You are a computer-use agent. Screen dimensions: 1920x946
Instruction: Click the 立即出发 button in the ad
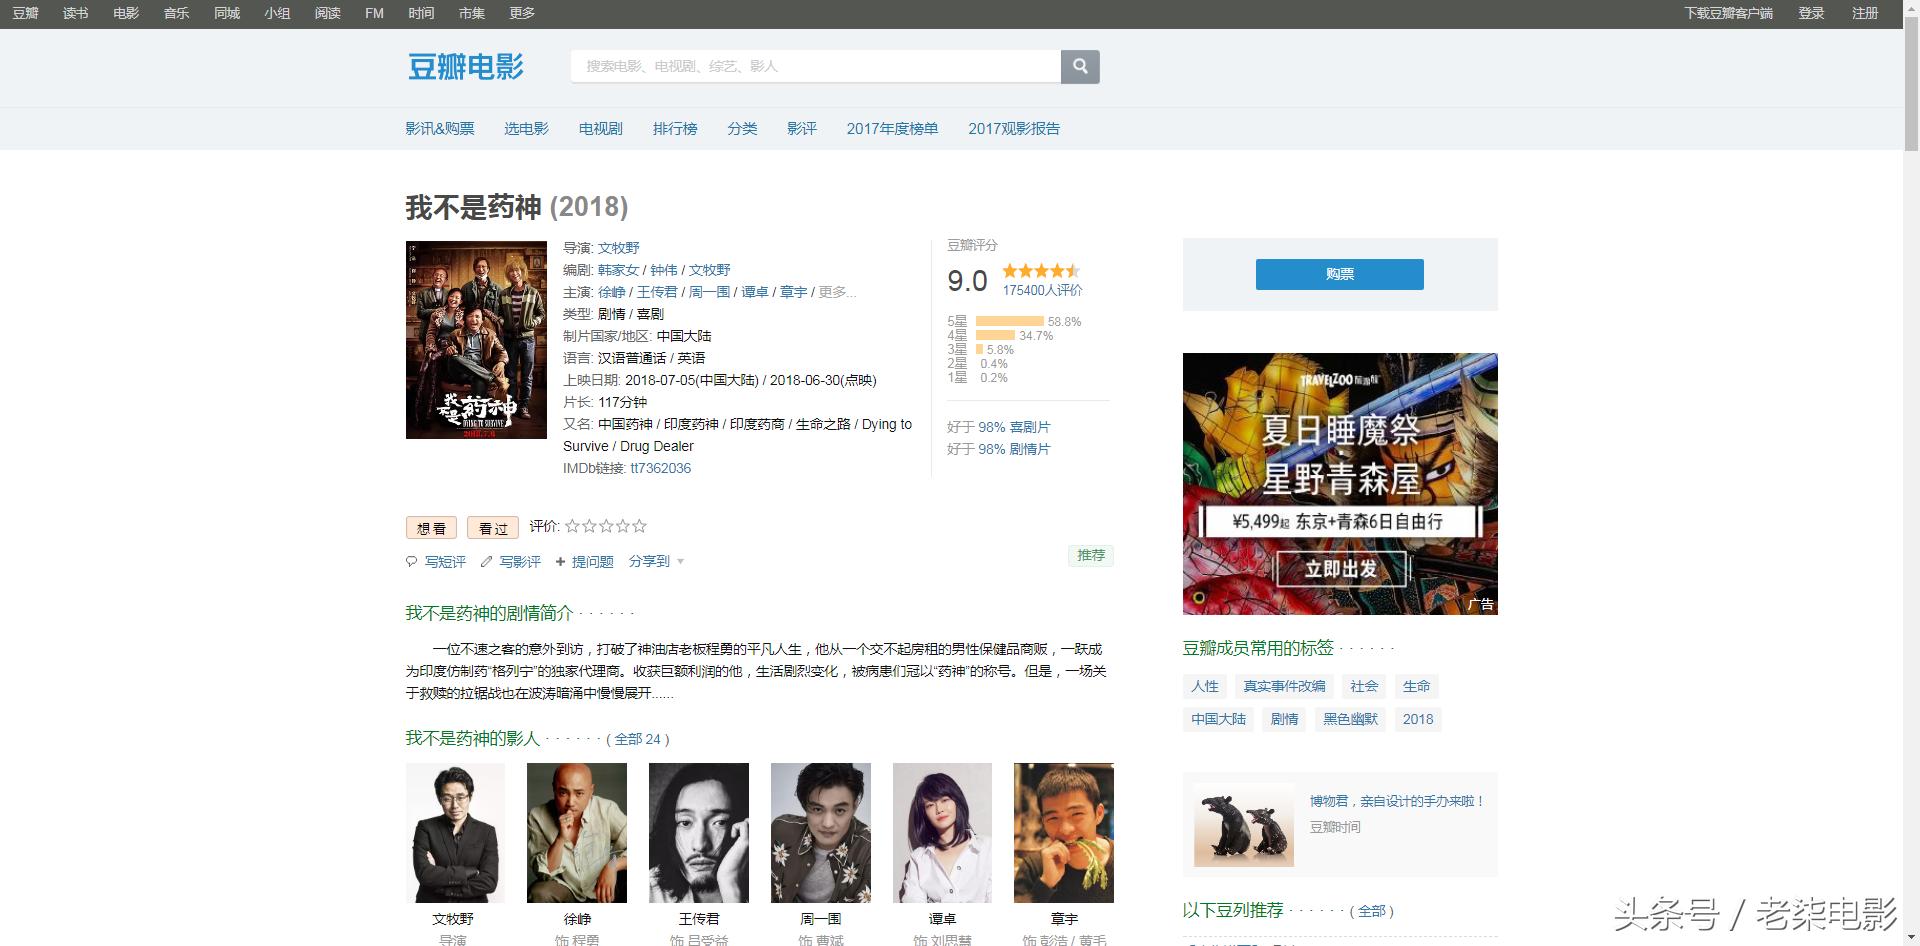coord(1341,569)
